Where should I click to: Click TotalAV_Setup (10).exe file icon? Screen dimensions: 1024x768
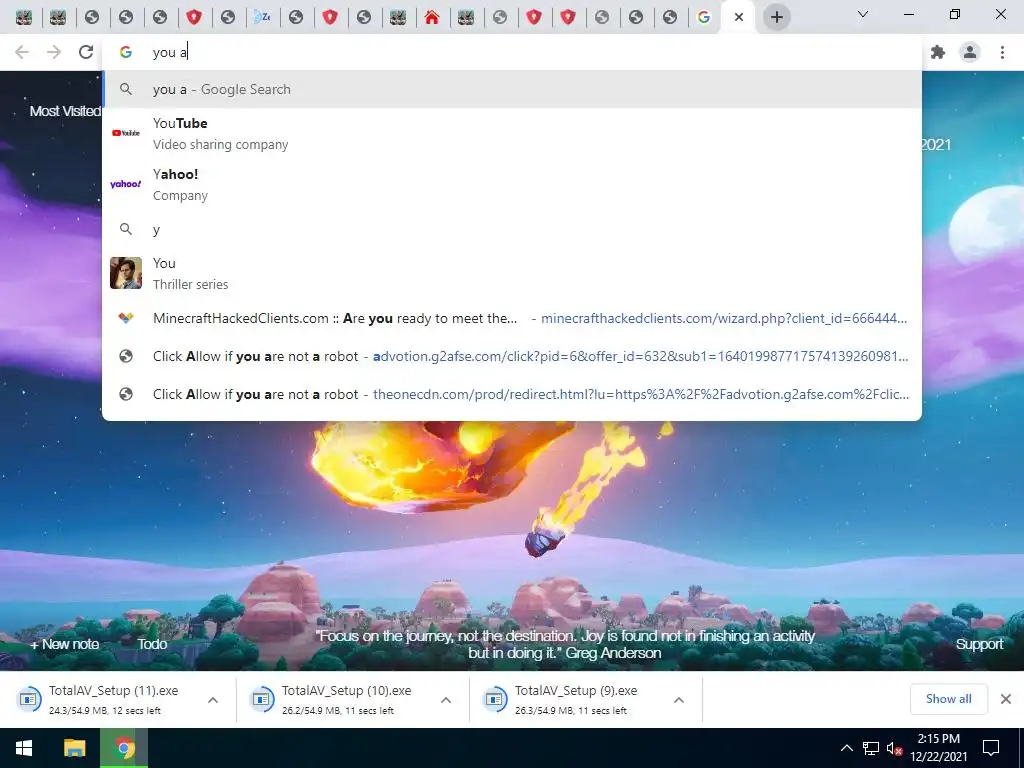pos(262,699)
